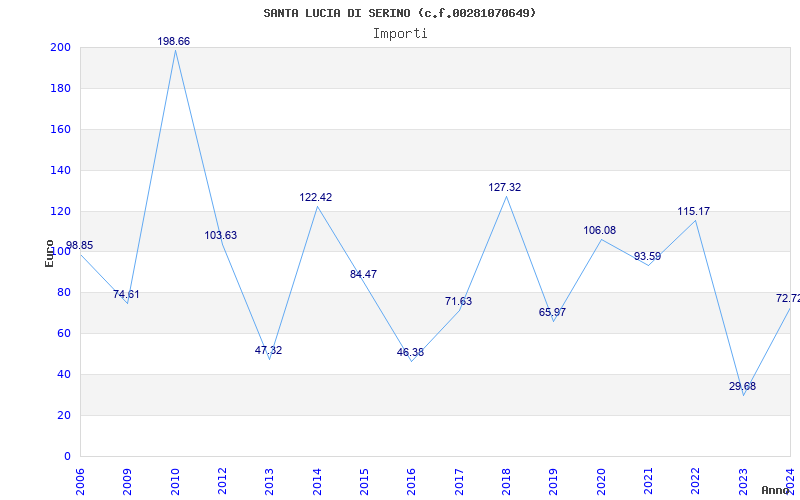Viewport: 800px width, 500px height.
Task: Click the 2010 x-axis label
Action: 175,482
